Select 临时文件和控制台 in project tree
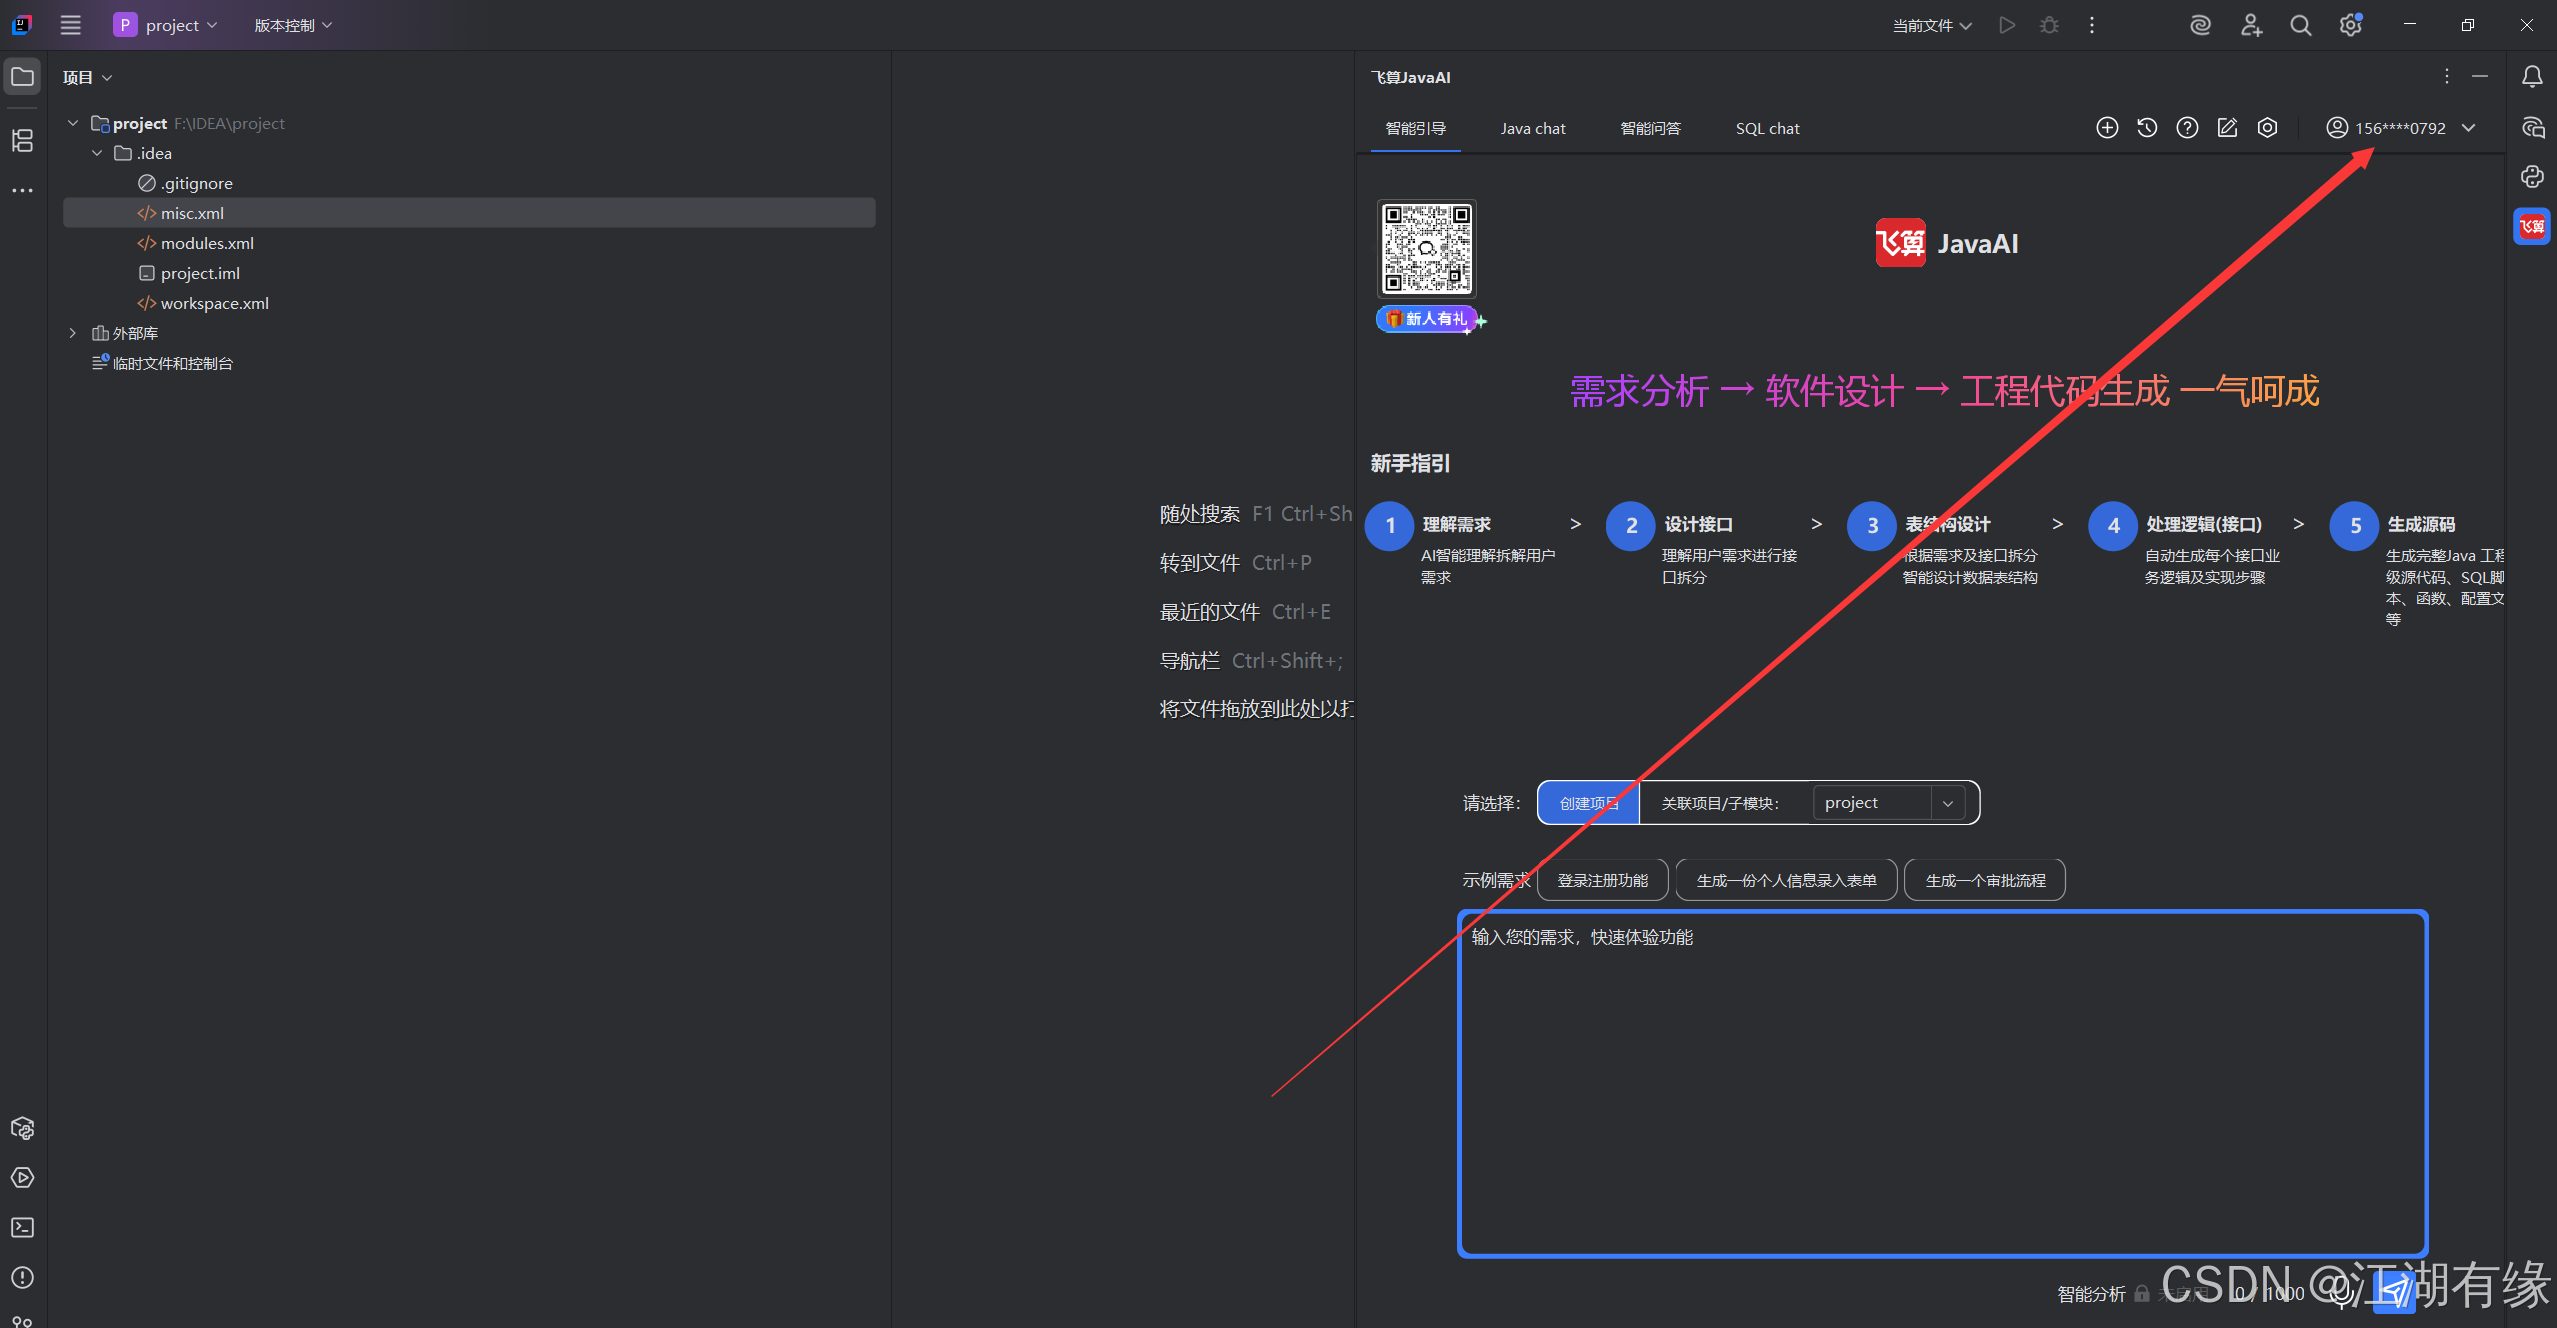Image resolution: width=2557 pixels, height=1328 pixels. click(x=162, y=363)
